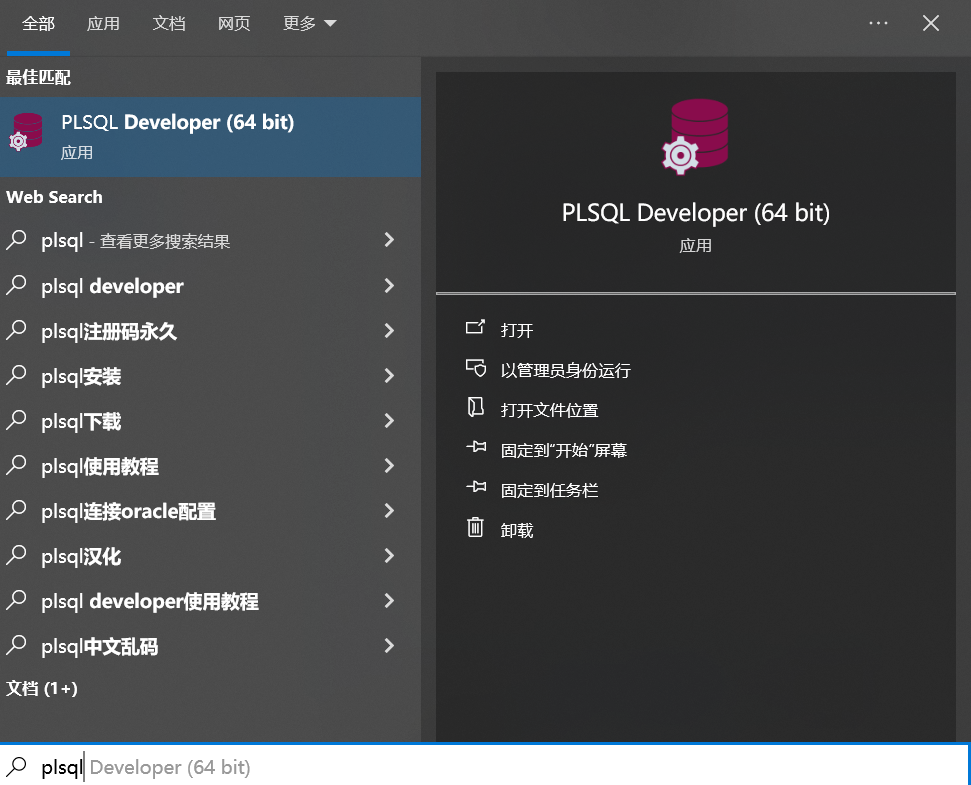Click search icon beside 'plsql连接oracle配置'
971x785 pixels.
[x=16, y=510]
